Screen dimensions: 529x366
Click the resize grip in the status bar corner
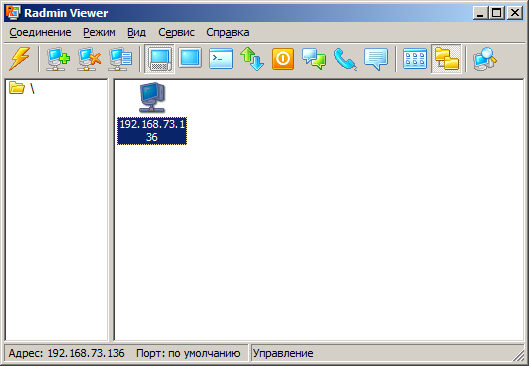(x=518, y=355)
